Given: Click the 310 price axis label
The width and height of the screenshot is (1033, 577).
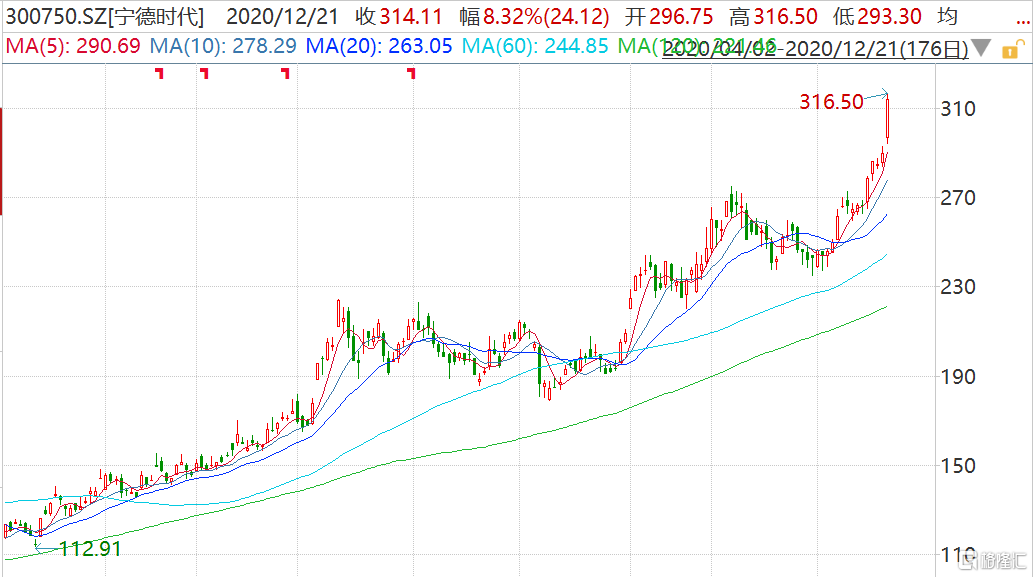Looking at the screenshot, I should click(x=958, y=109).
